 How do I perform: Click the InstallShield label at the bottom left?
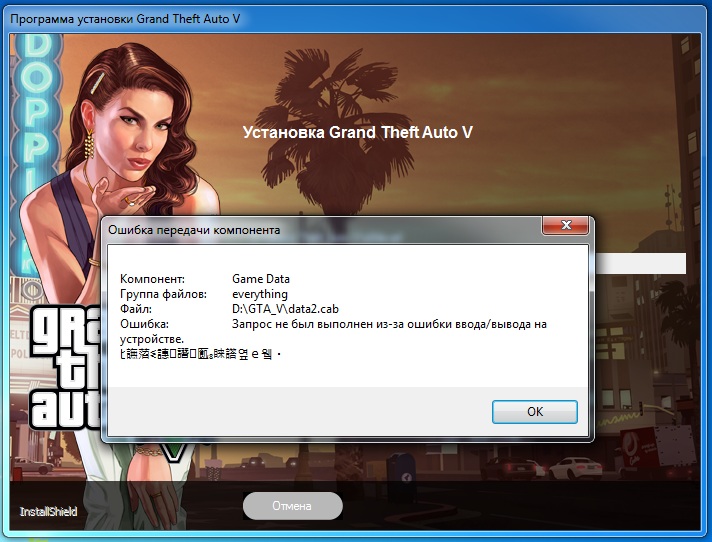[x=48, y=511]
